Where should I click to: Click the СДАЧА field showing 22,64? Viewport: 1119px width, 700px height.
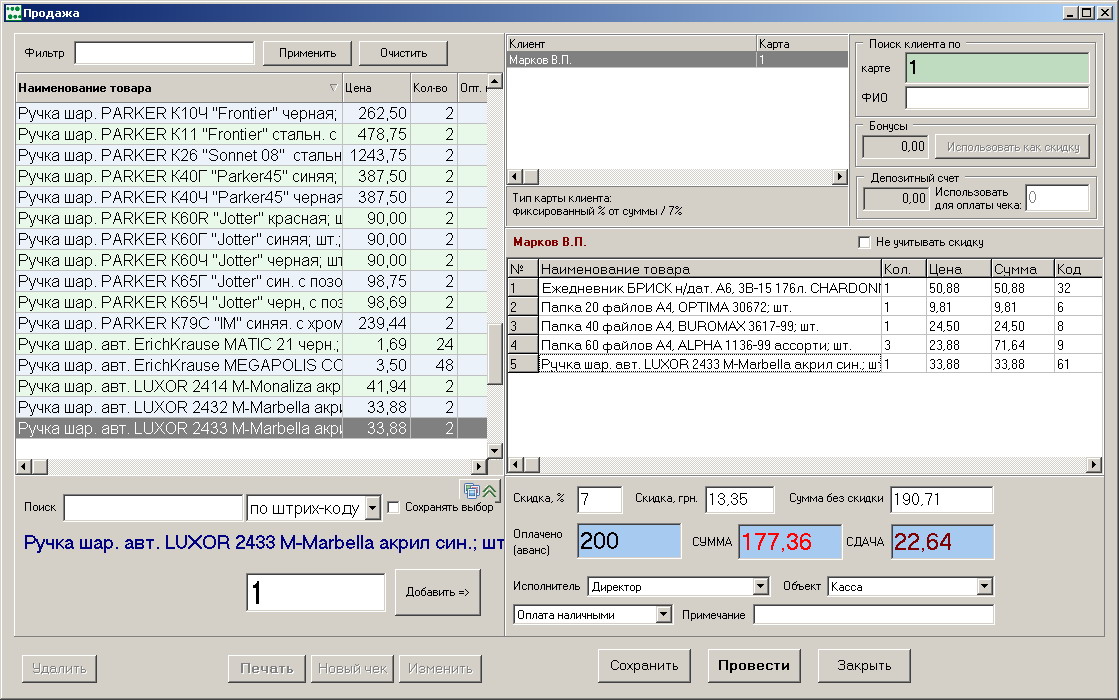point(942,542)
